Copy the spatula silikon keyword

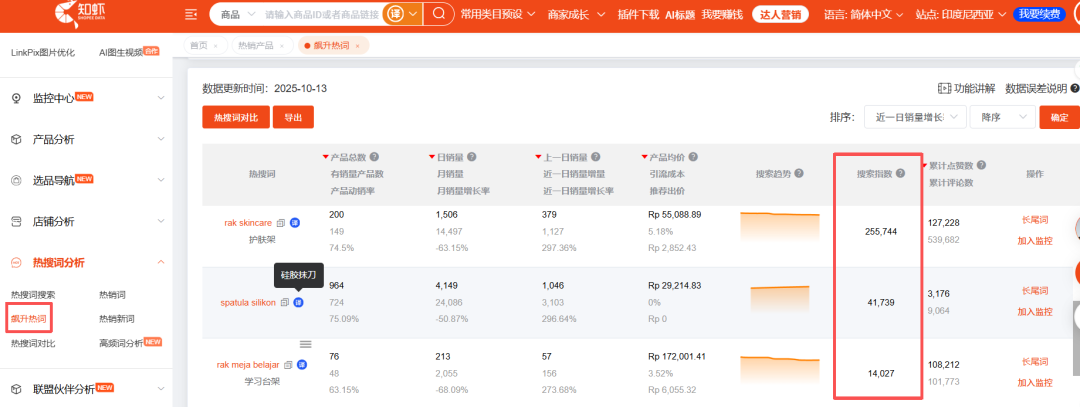coord(284,302)
